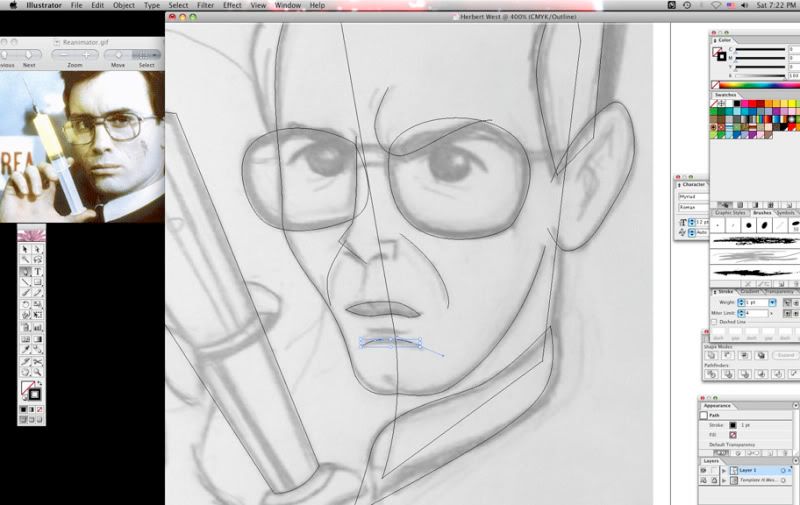This screenshot has height=505, width=800.
Task: Switch to the Brushes tab
Action: 762,213
